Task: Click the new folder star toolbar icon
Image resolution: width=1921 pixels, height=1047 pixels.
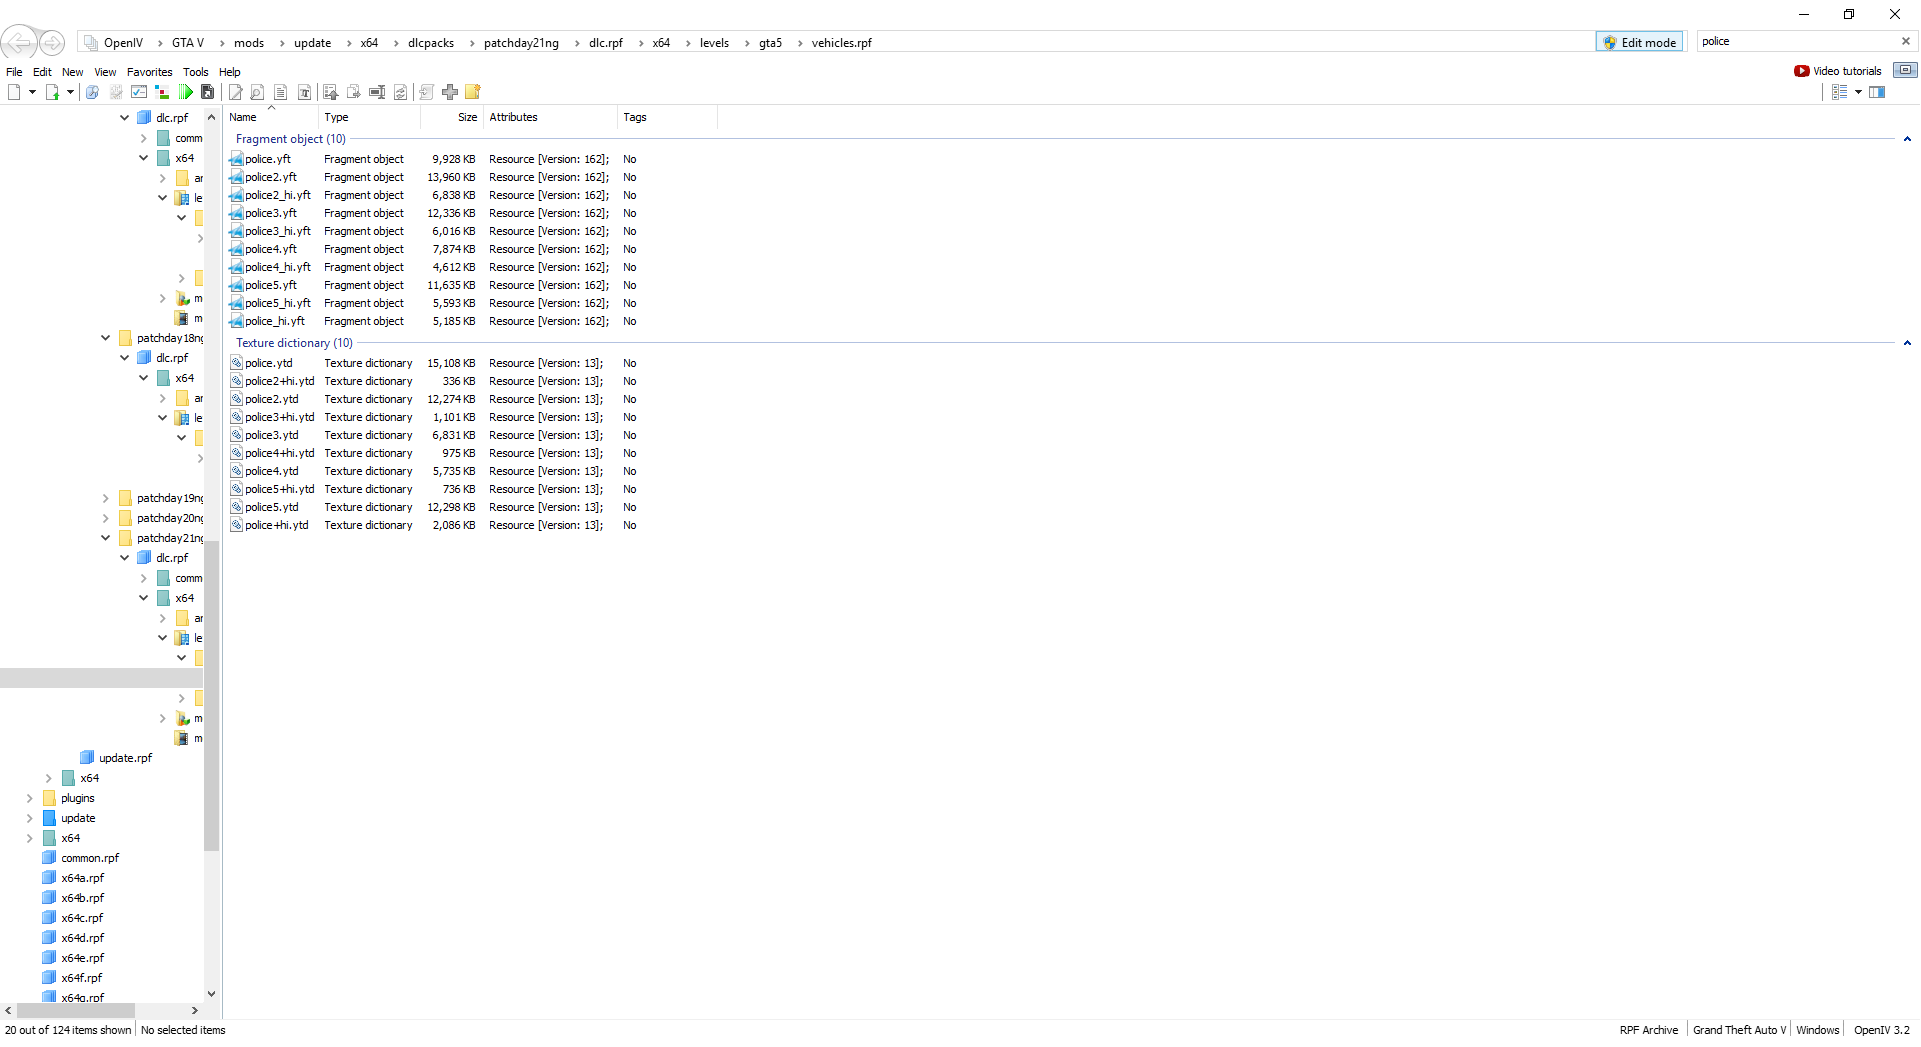Action: click(x=473, y=92)
